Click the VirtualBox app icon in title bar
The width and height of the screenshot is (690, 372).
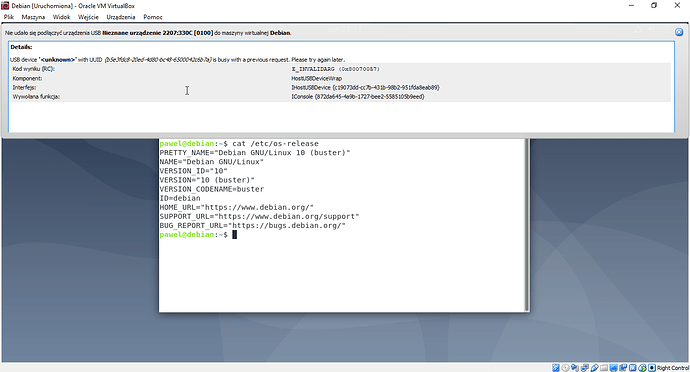(5, 6)
